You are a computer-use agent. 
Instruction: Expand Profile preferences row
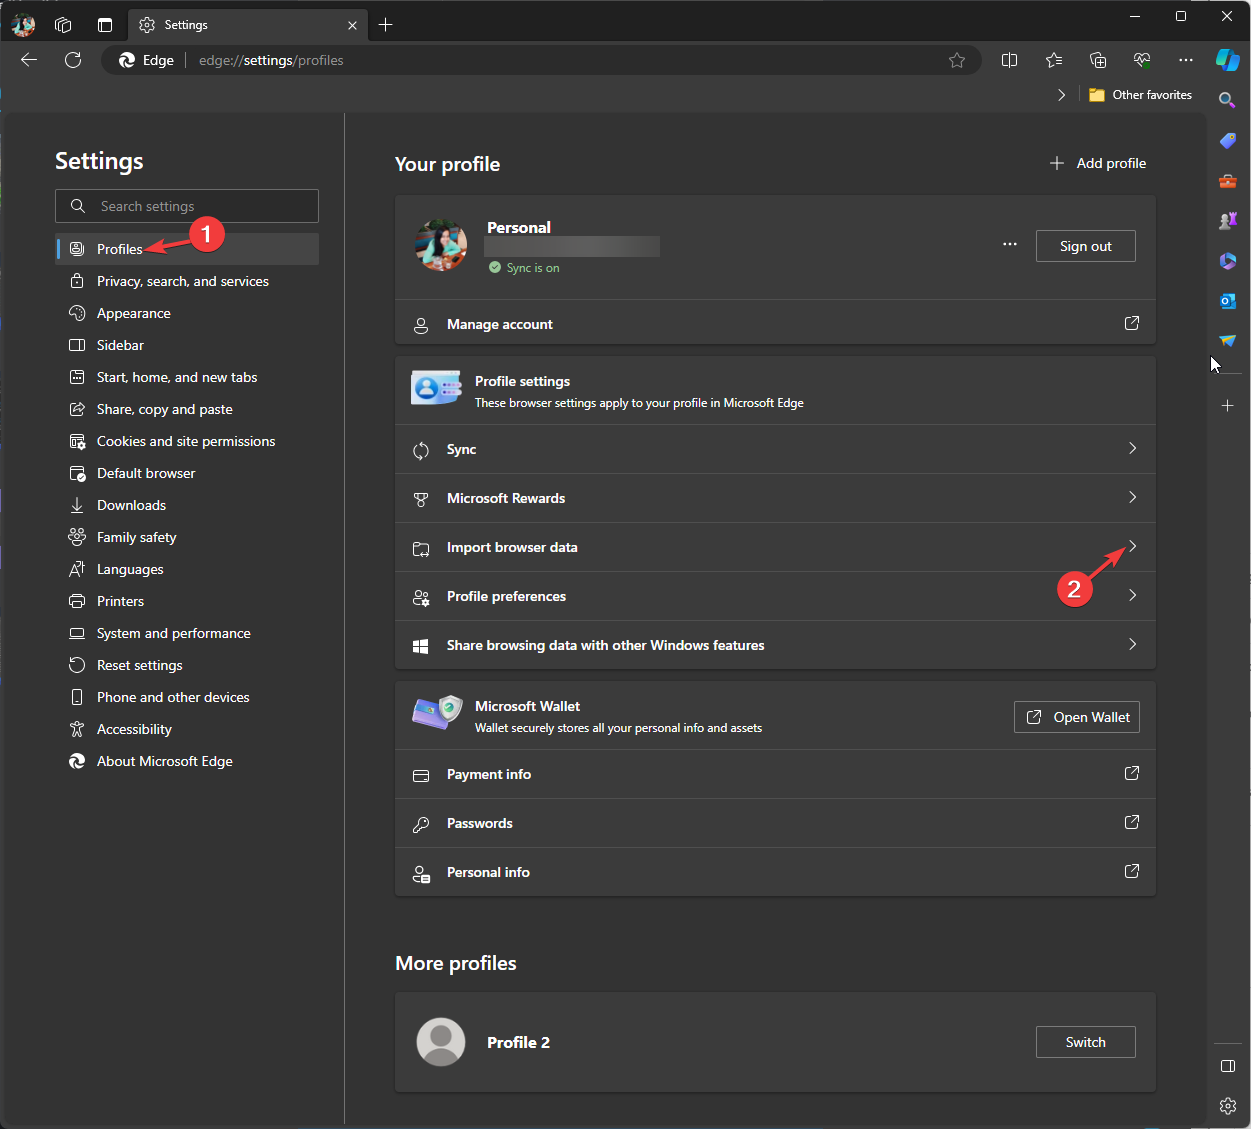(x=775, y=596)
